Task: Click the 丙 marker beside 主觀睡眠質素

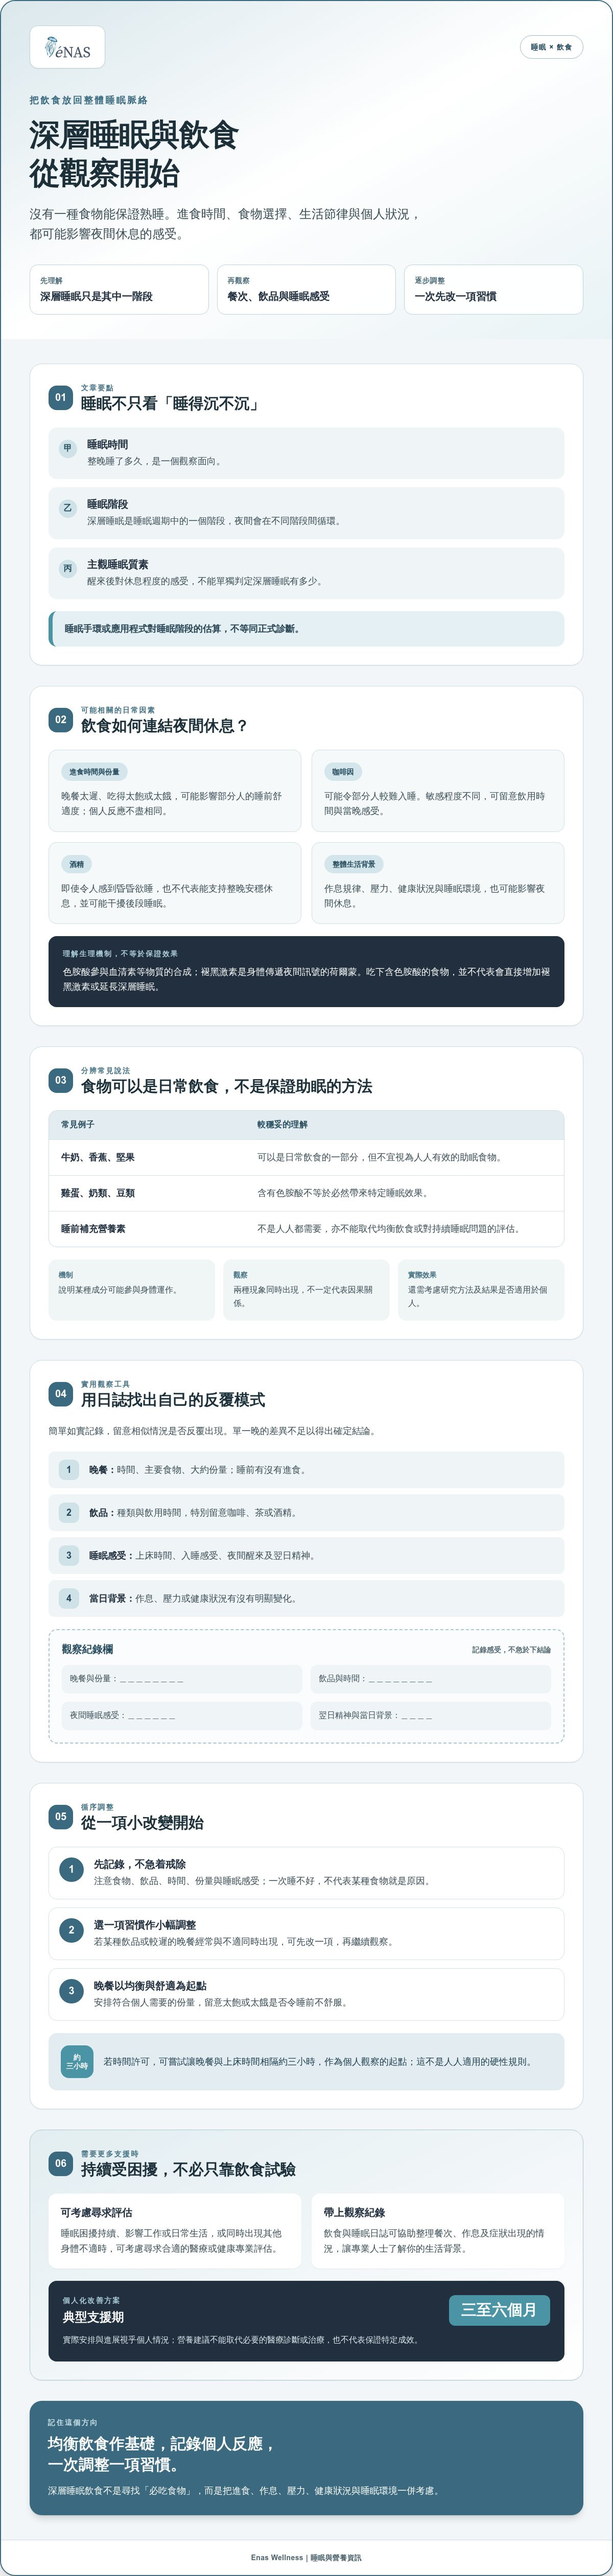Action: (68, 568)
